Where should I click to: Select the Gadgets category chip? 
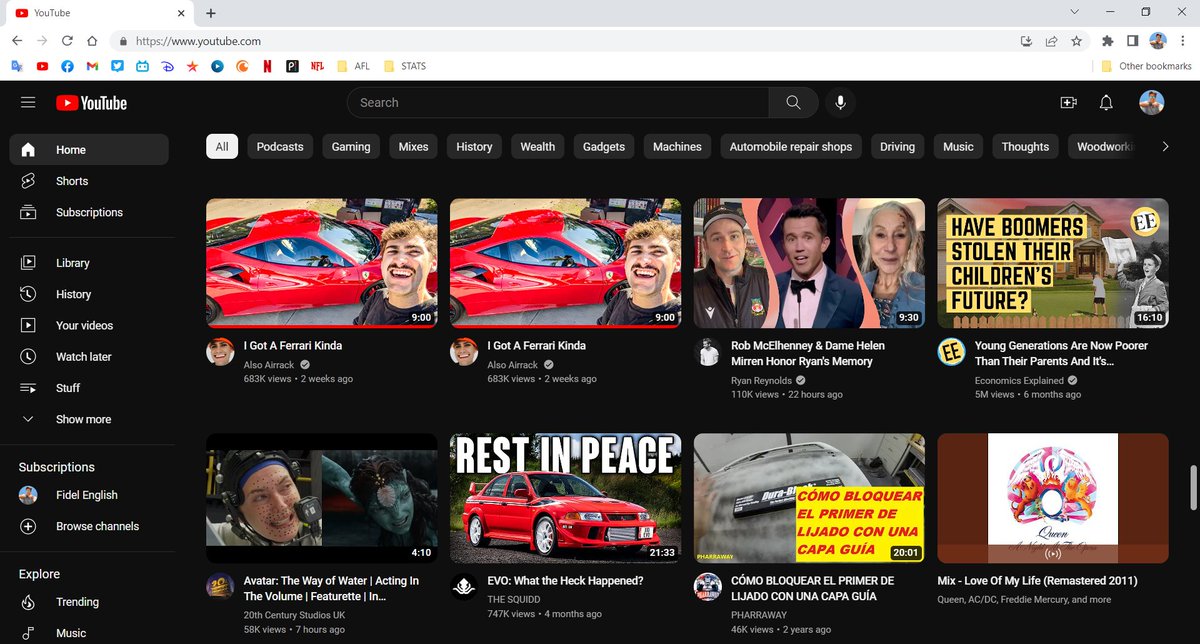coord(604,146)
